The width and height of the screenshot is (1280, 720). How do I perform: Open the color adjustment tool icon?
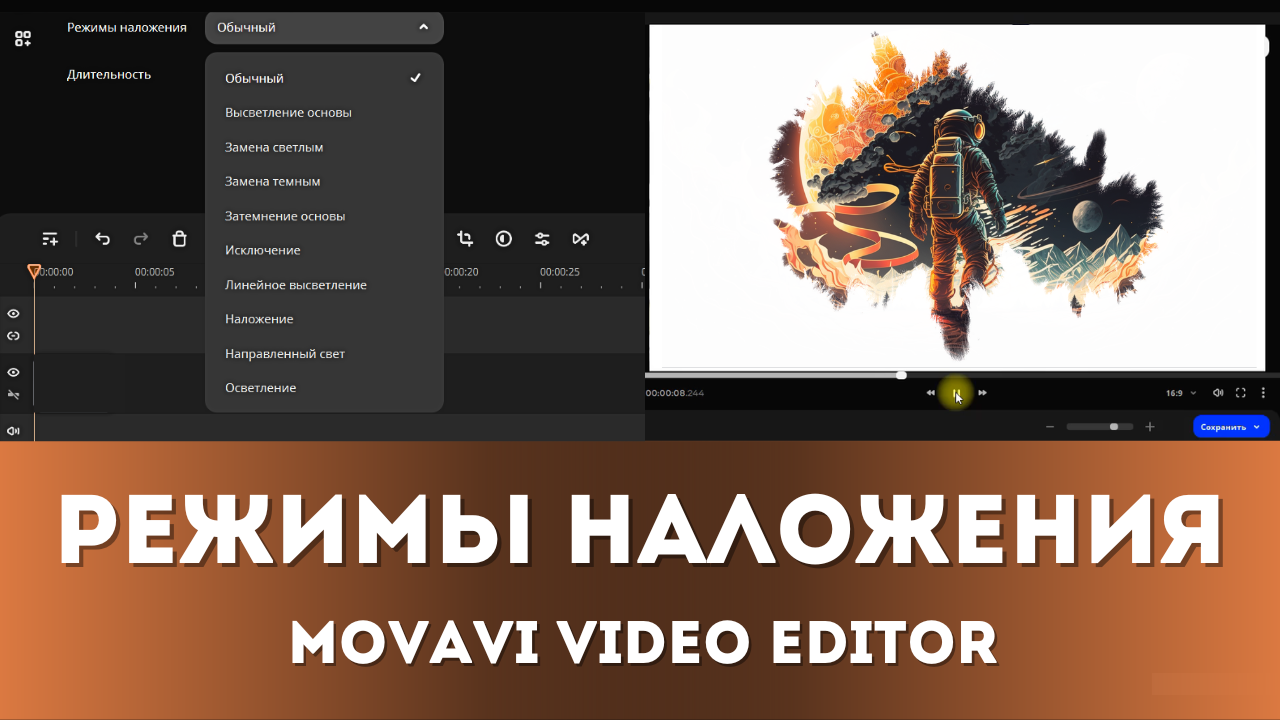click(503, 239)
